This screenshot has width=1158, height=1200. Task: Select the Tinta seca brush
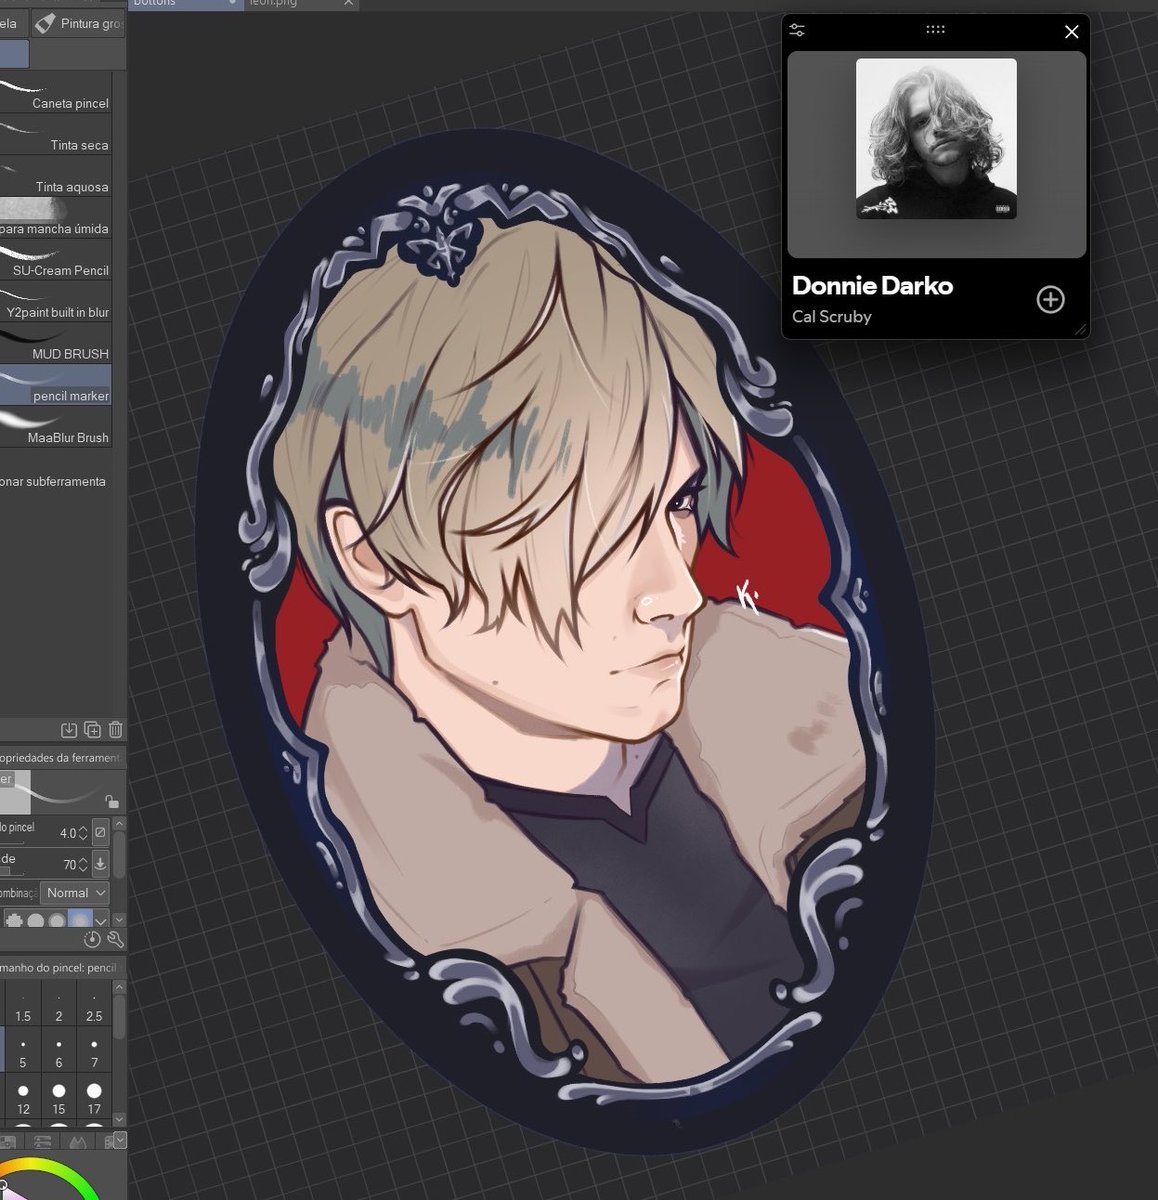pyautogui.click(x=55, y=136)
